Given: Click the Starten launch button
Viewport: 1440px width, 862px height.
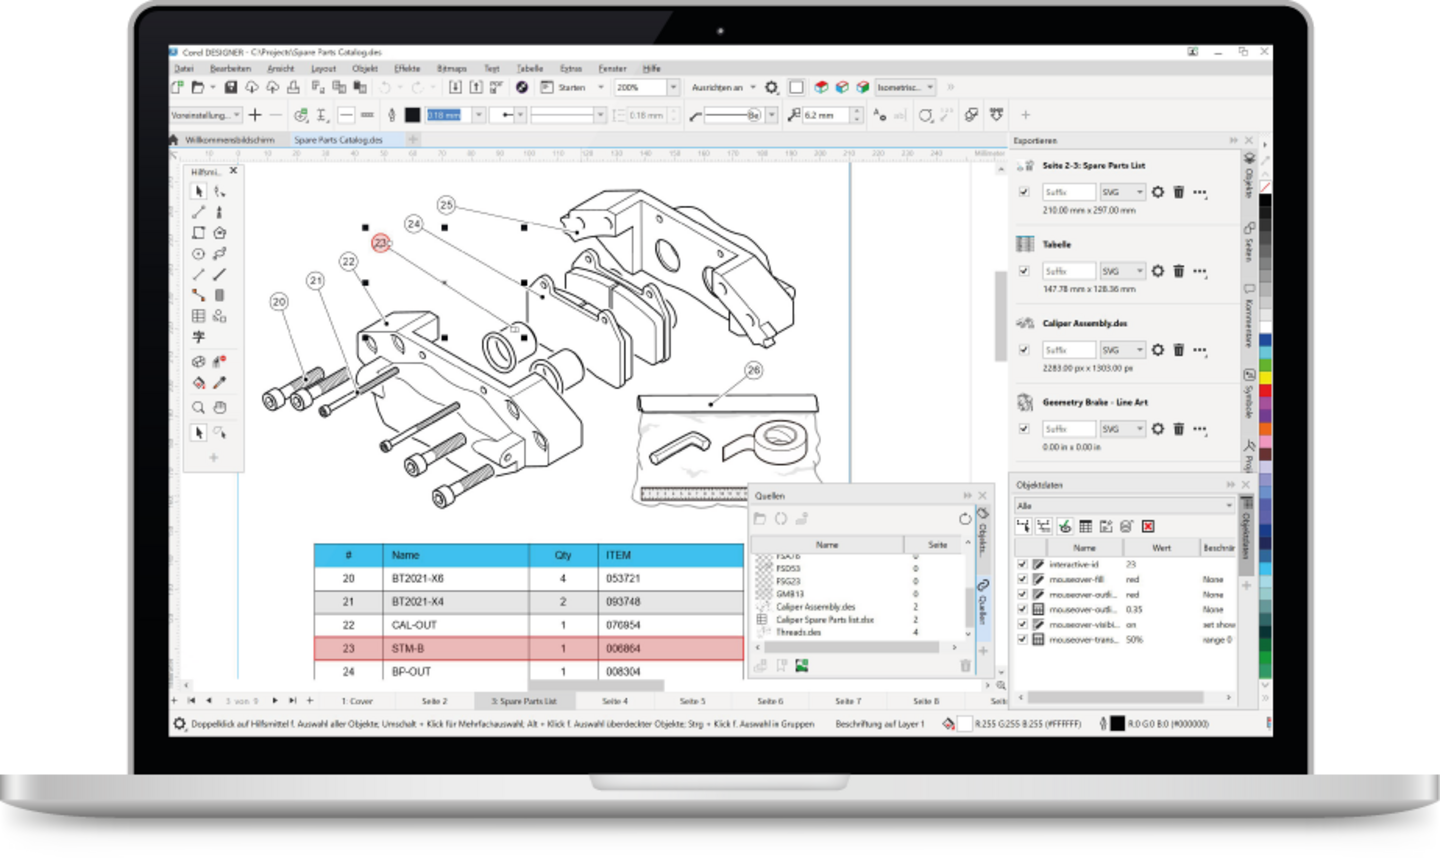Looking at the screenshot, I should [x=571, y=88].
